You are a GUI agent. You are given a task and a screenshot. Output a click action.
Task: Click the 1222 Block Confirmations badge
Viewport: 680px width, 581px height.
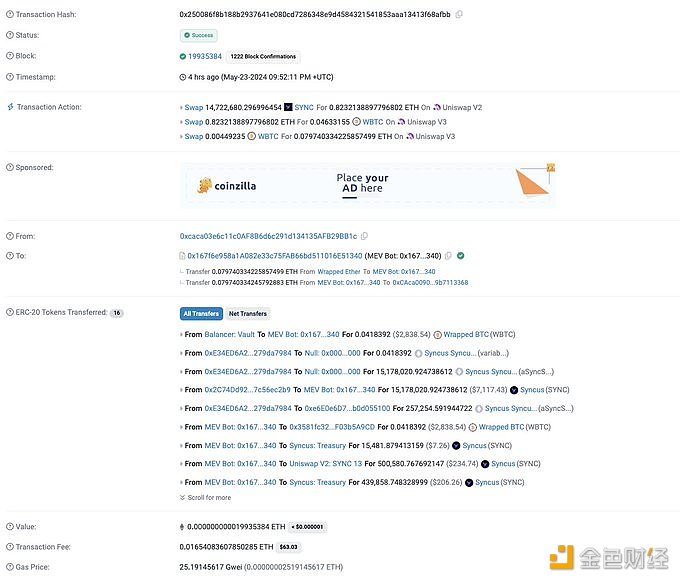point(263,56)
